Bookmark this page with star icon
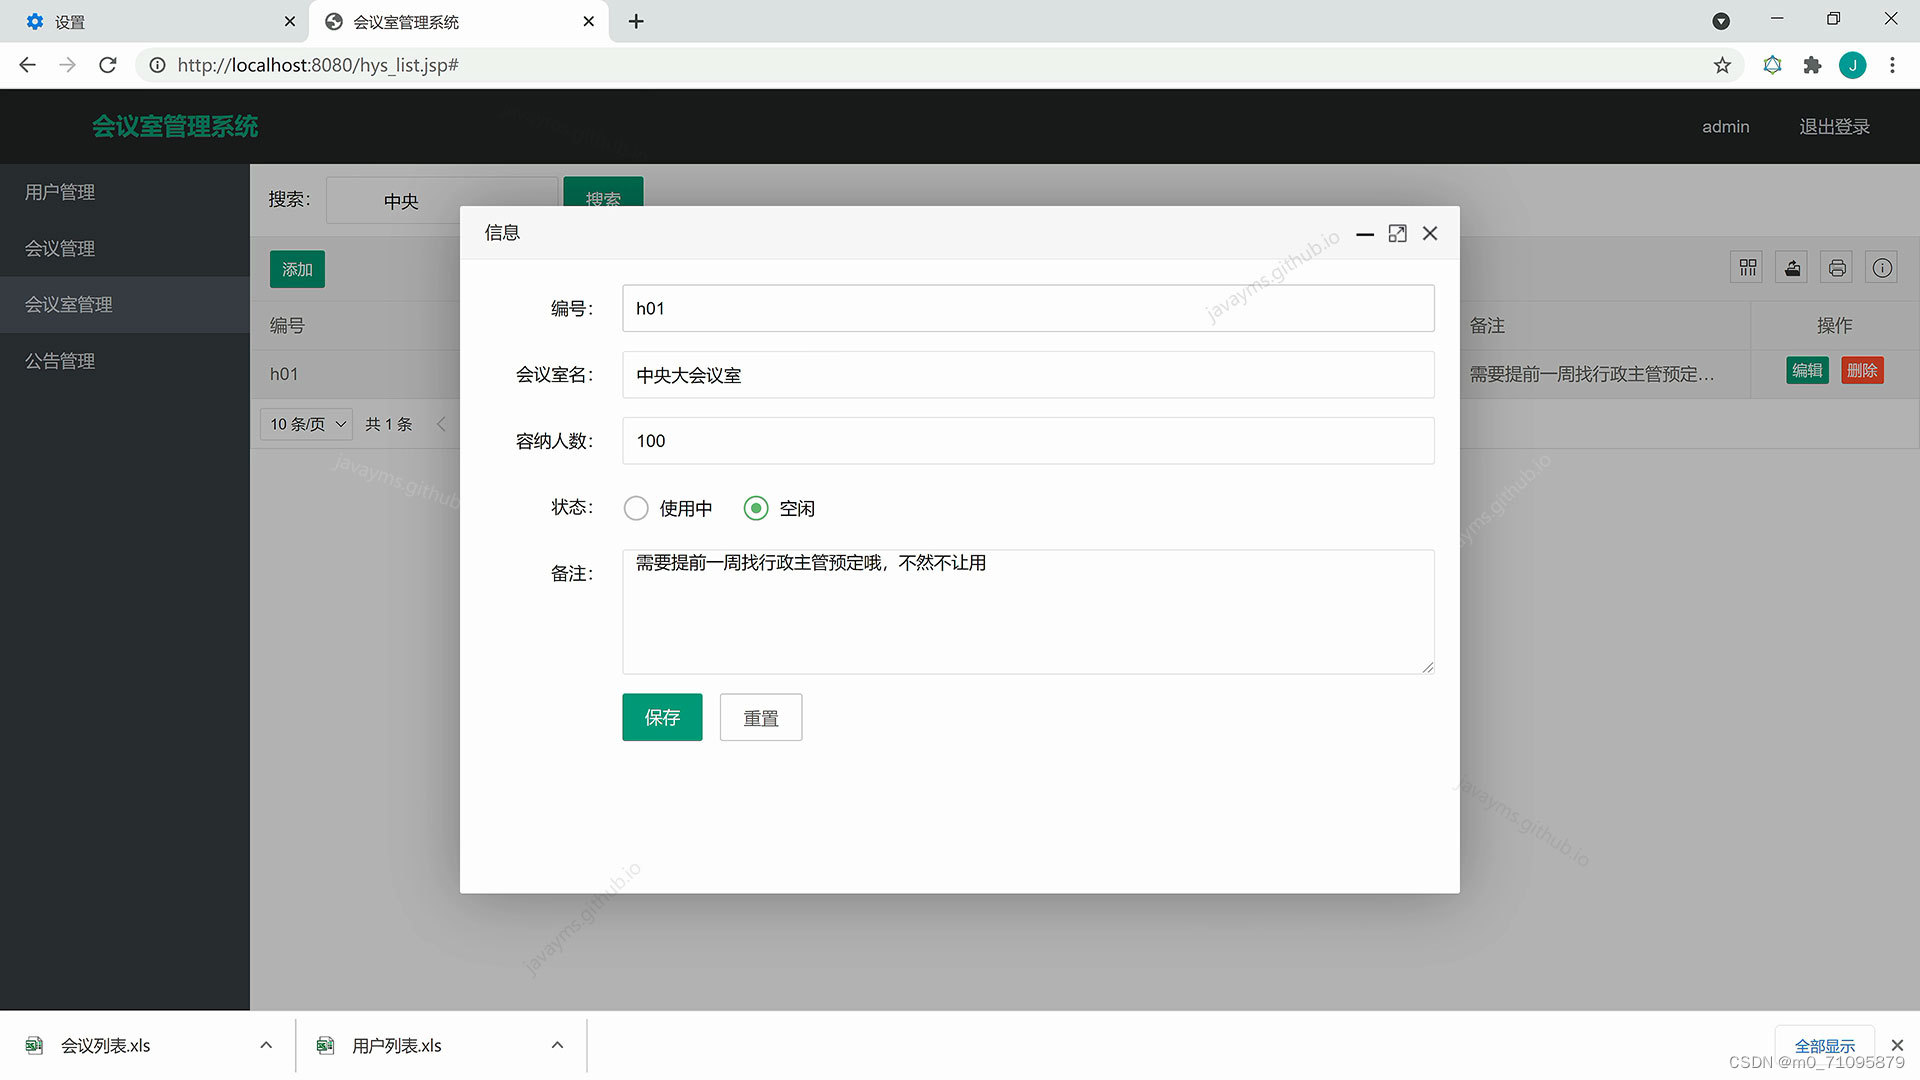 [1722, 65]
